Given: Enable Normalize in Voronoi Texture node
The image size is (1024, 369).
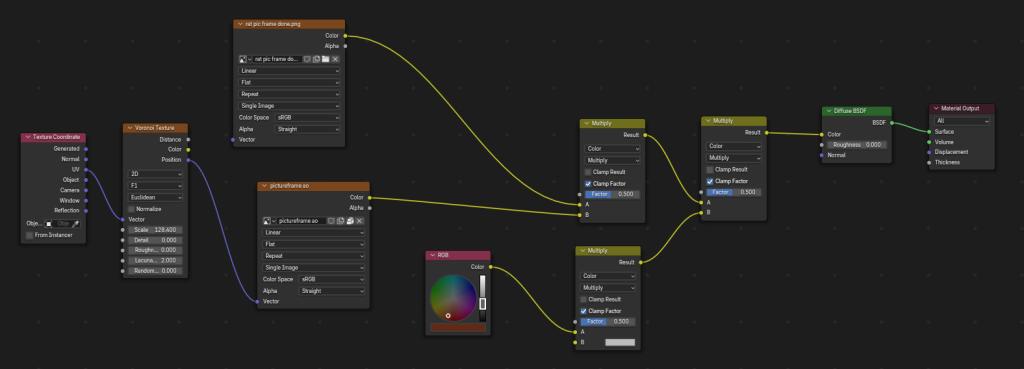Looking at the screenshot, I should click(x=131, y=209).
